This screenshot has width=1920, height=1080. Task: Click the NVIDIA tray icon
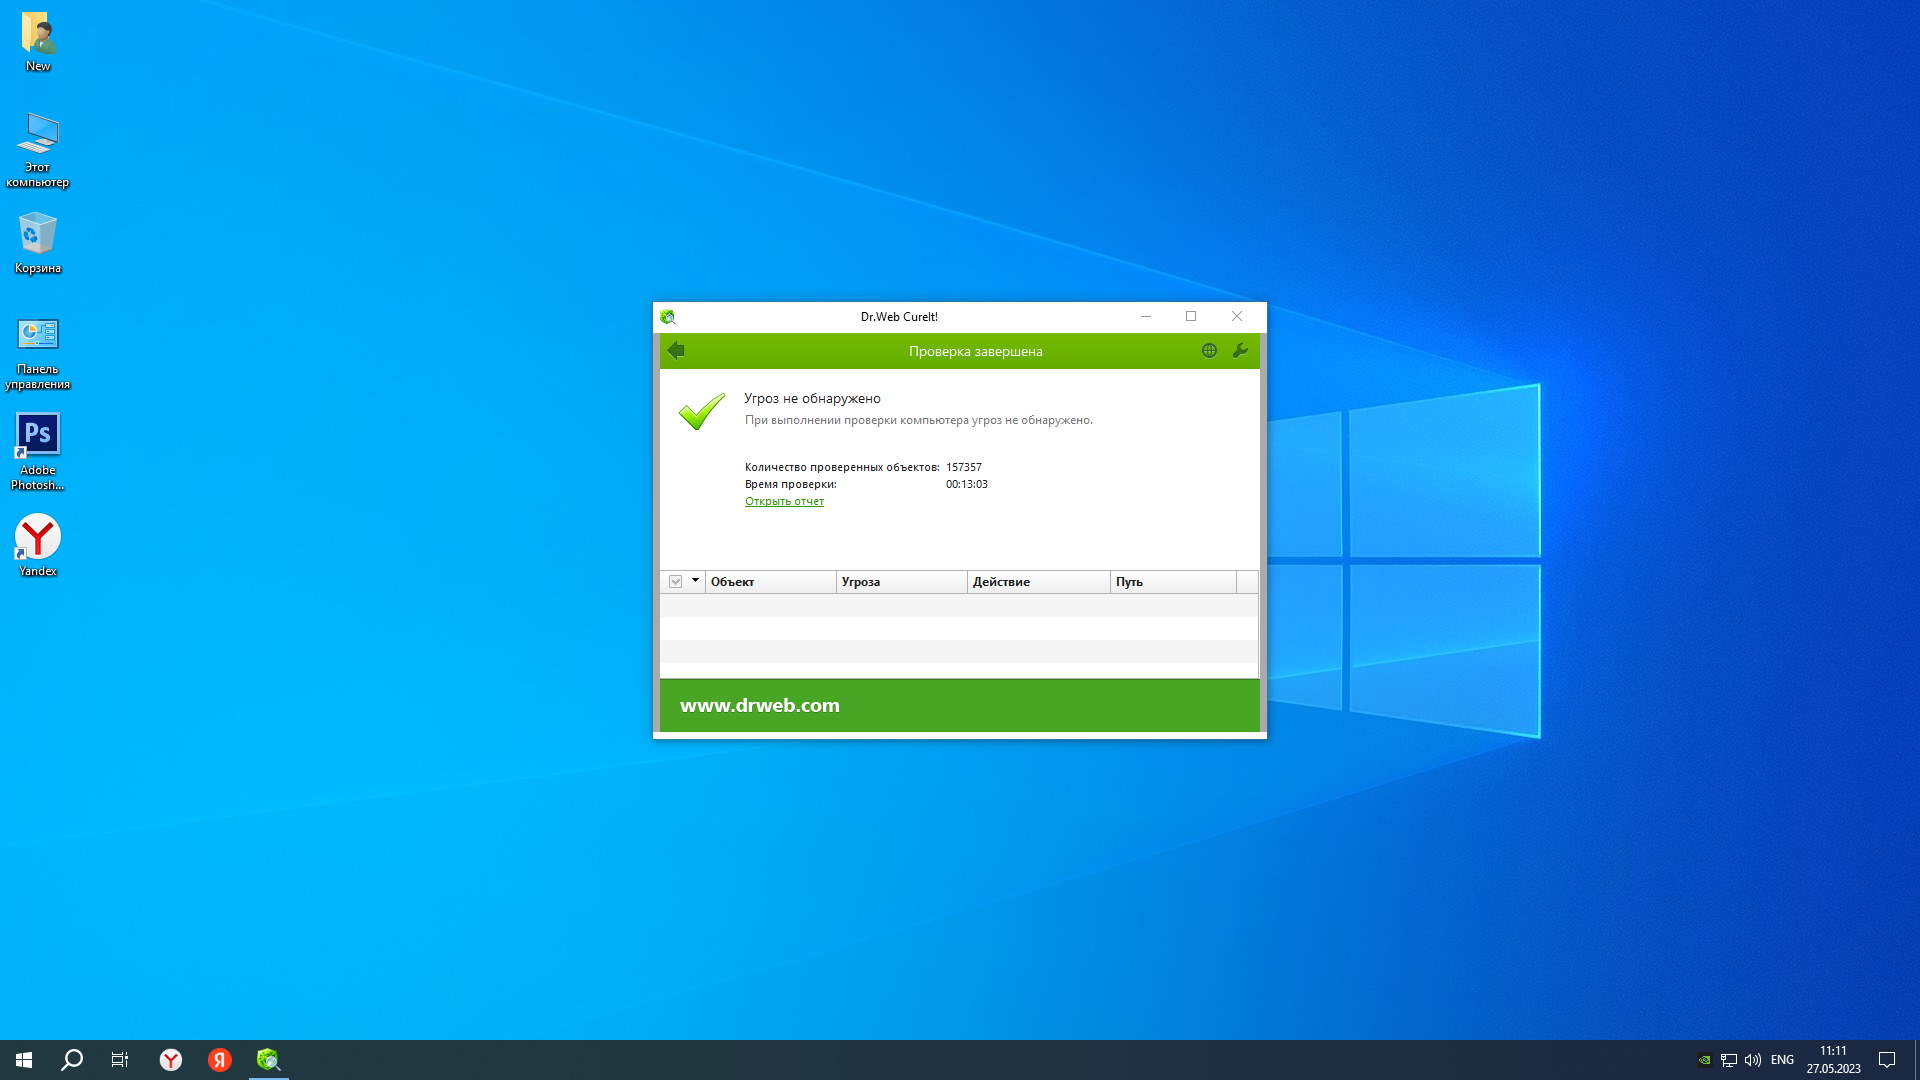click(x=1705, y=1060)
